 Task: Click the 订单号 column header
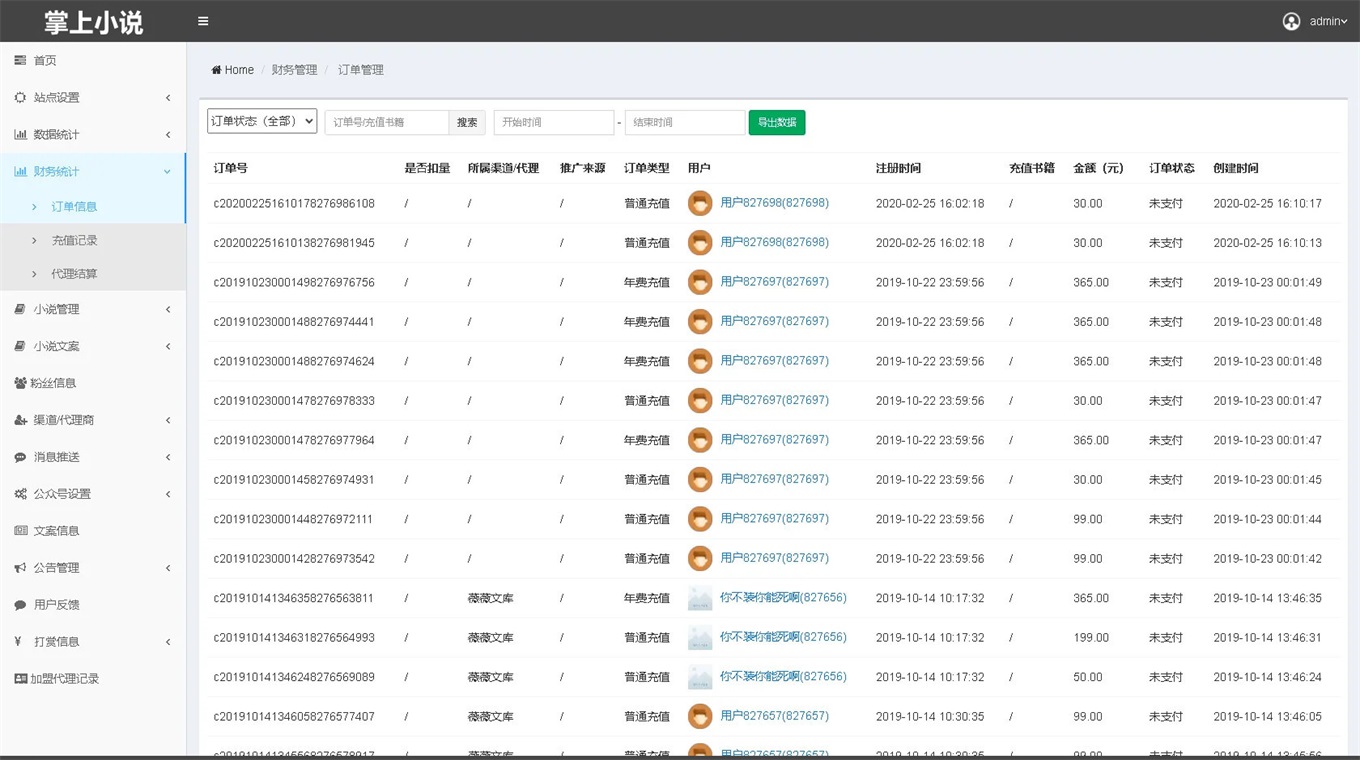(230, 168)
